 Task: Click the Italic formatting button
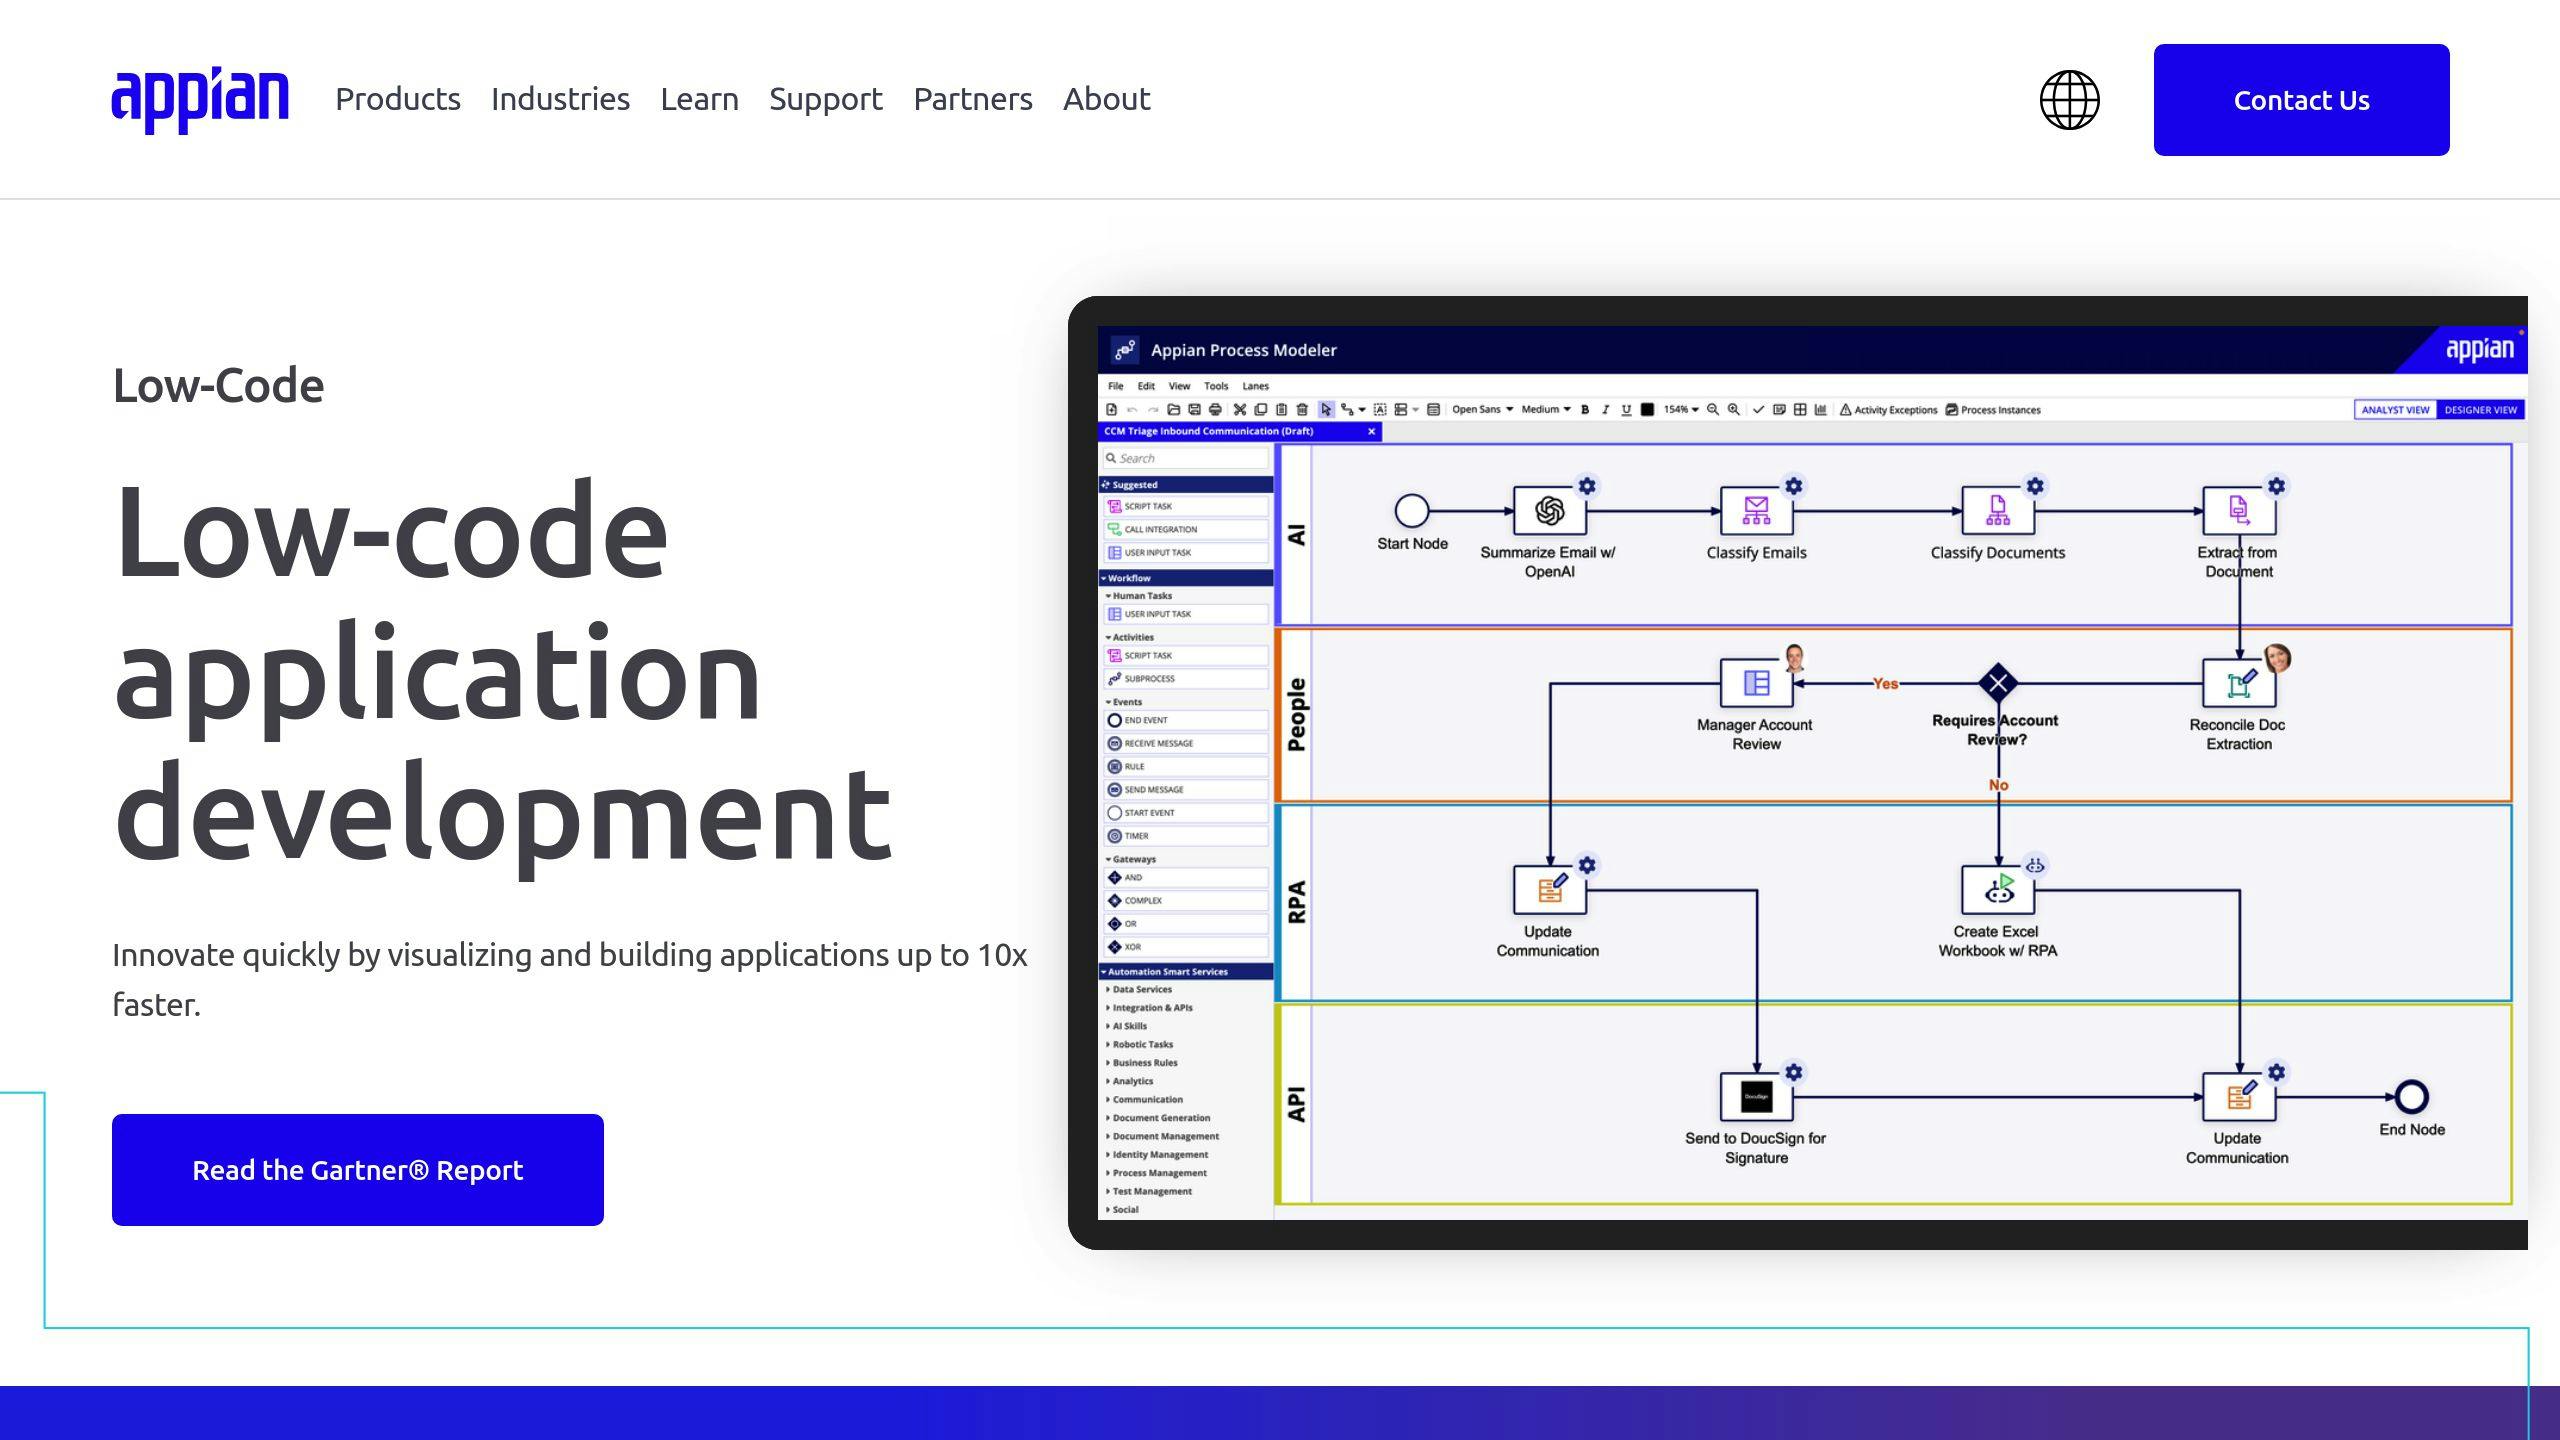pyautogui.click(x=1605, y=409)
